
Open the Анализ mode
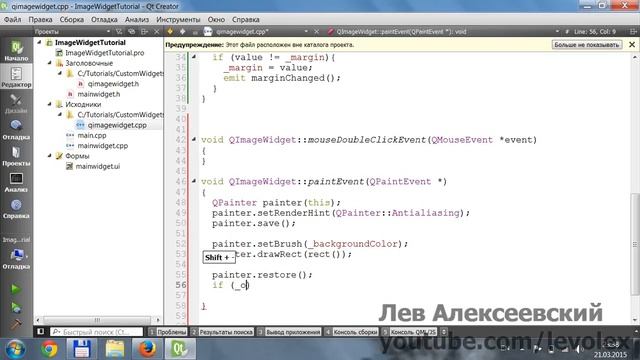(16, 182)
